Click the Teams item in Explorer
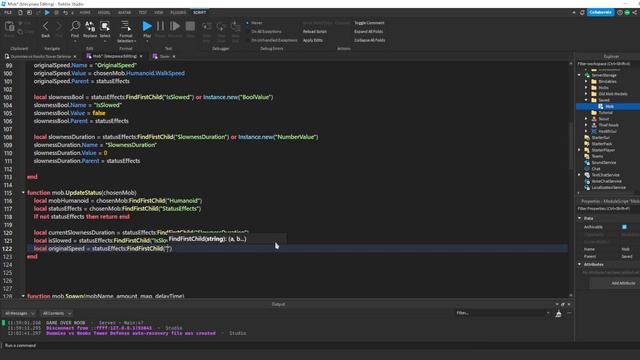The width and height of the screenshot is (640, 360). tap(597, 156)
